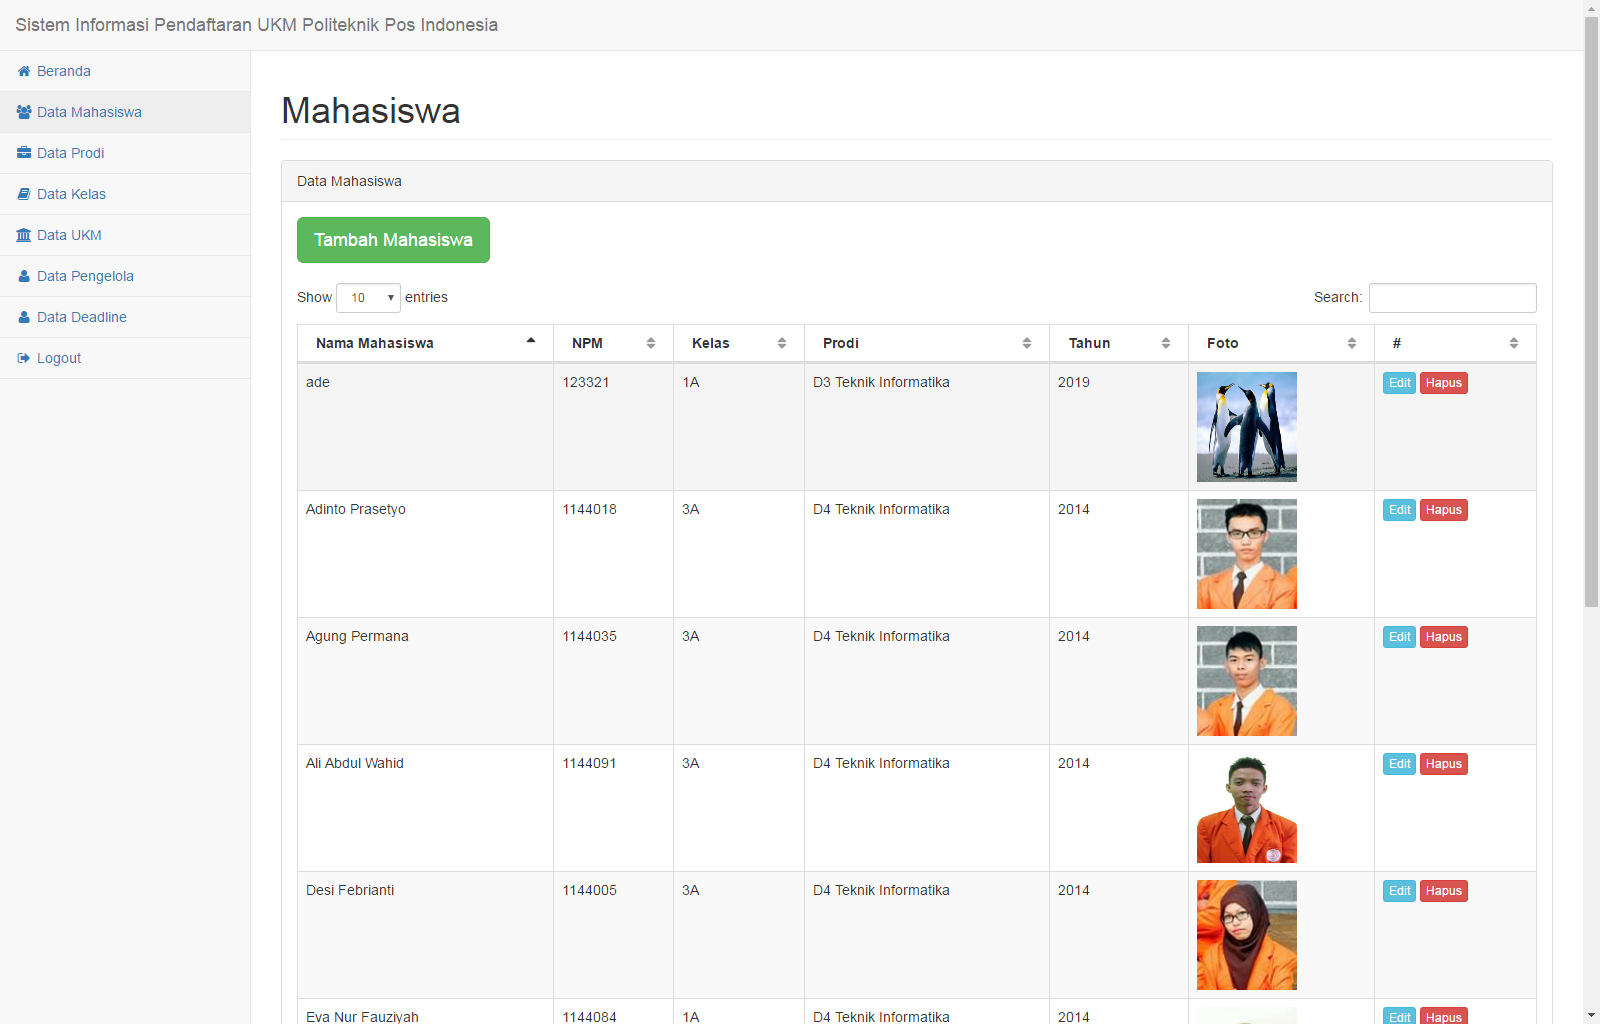Click the penguin photo for ade

1247,427
